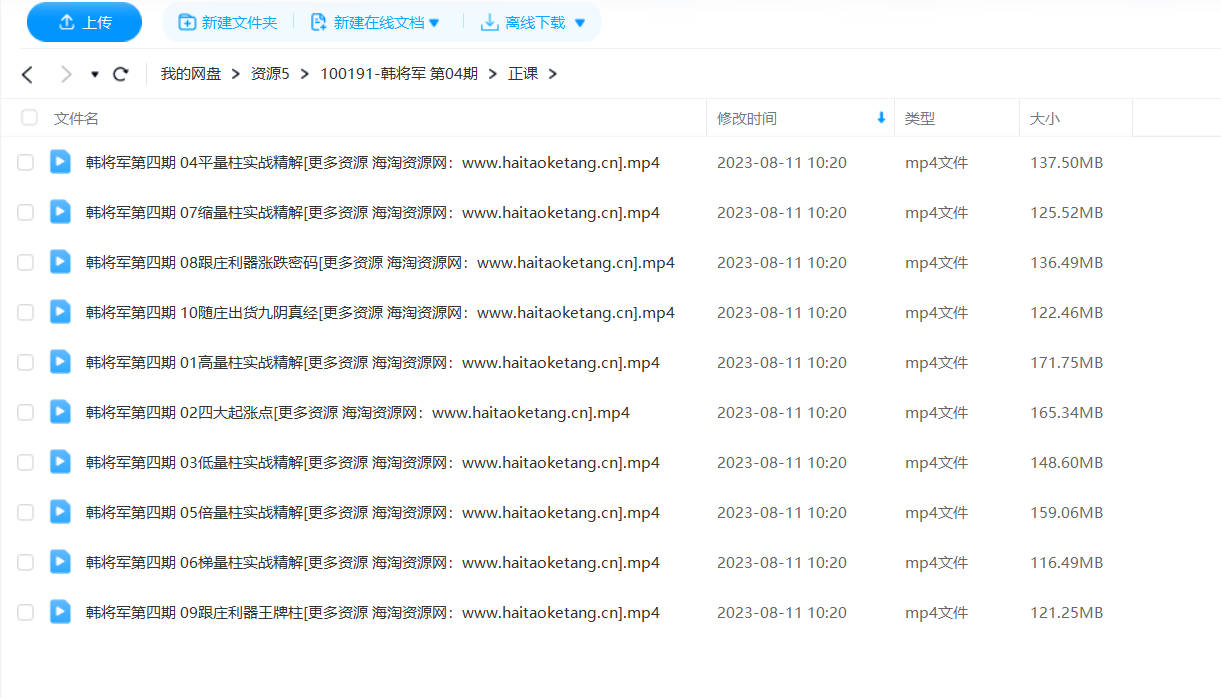Click video icon of 02四大起涨点
Image resolution: width=1221 pixels, height=698 pixels.
[61, 411]
